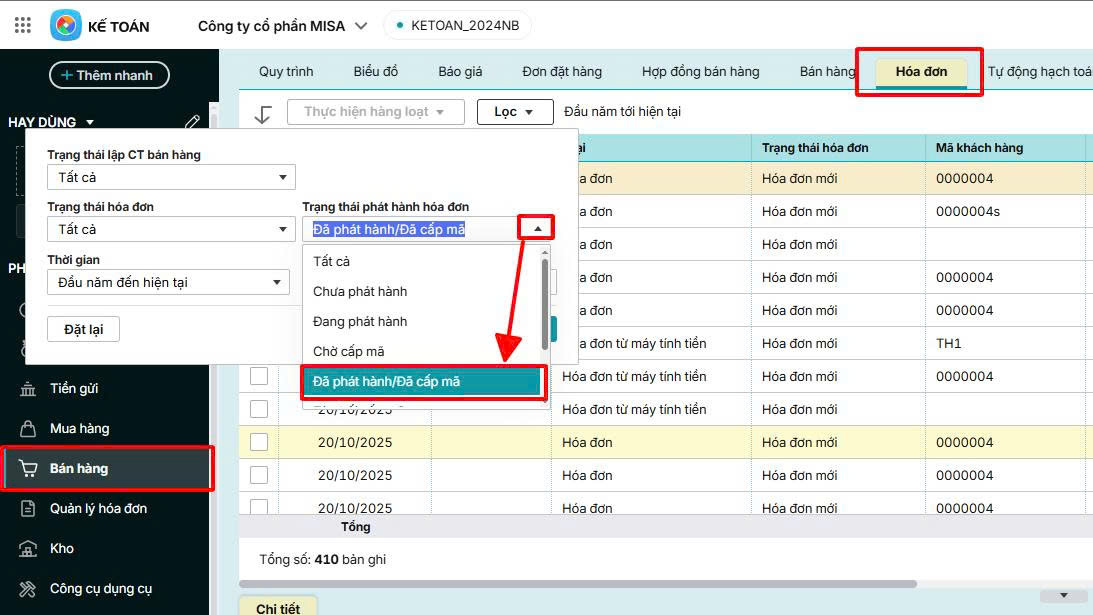Click the Đặt lại reset button

(83, 329)
